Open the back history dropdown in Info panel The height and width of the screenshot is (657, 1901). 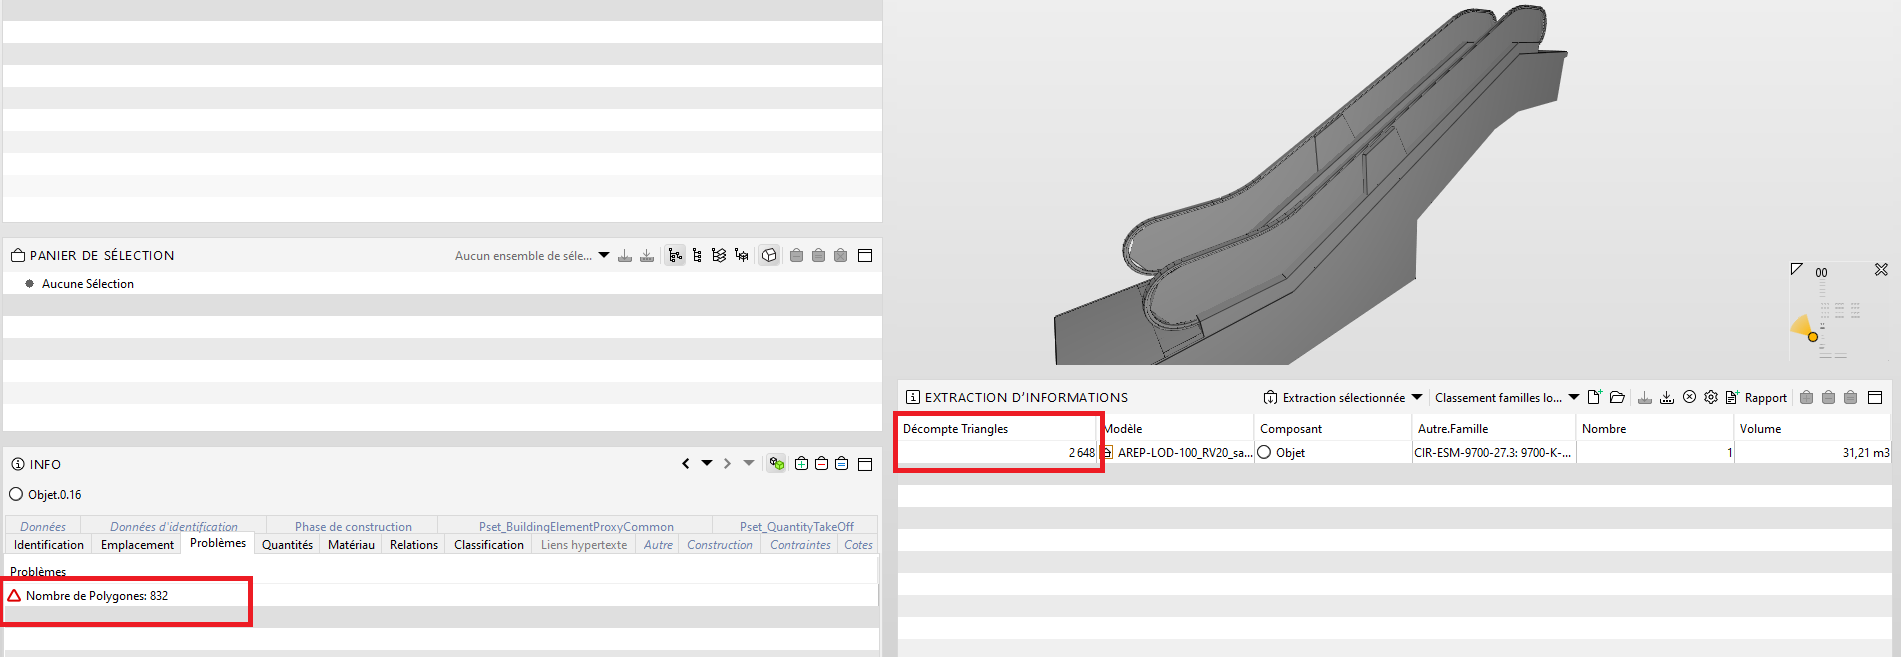pos(707,464)
